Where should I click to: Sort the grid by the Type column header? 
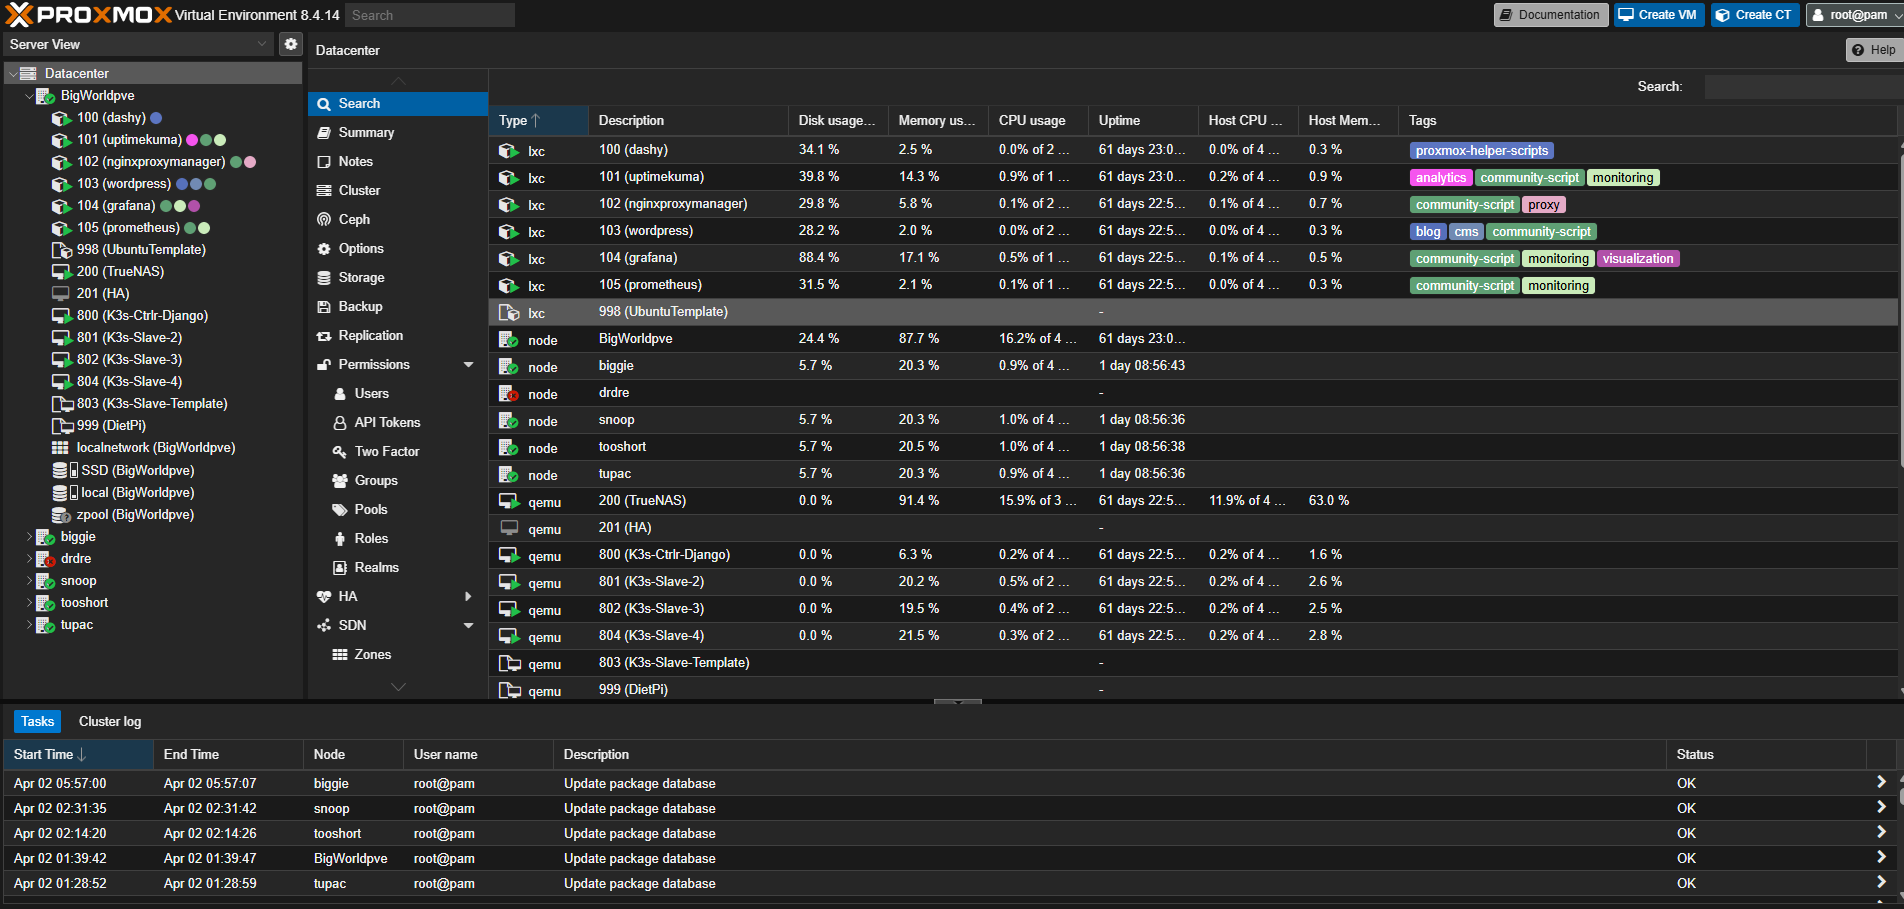click(x=538, y=121)
